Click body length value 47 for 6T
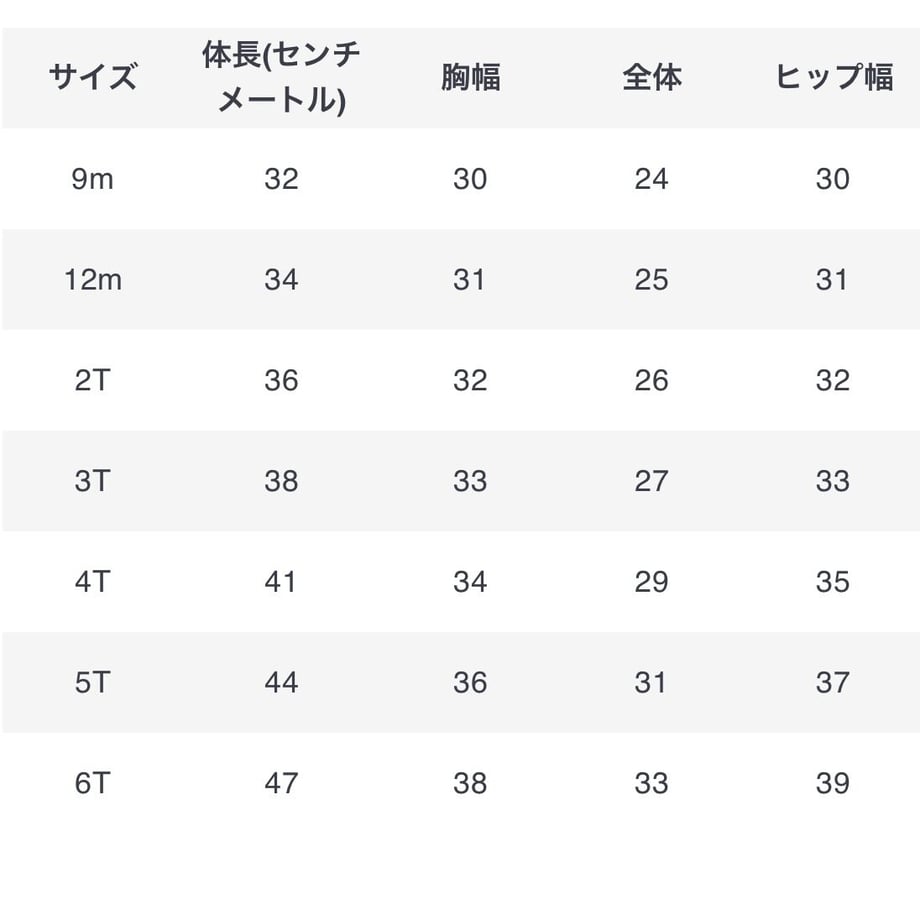 click(281, 784)
